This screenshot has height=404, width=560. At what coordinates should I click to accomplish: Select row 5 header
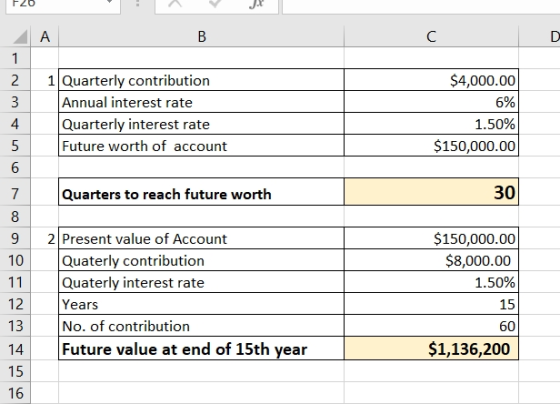coord(15,146)
